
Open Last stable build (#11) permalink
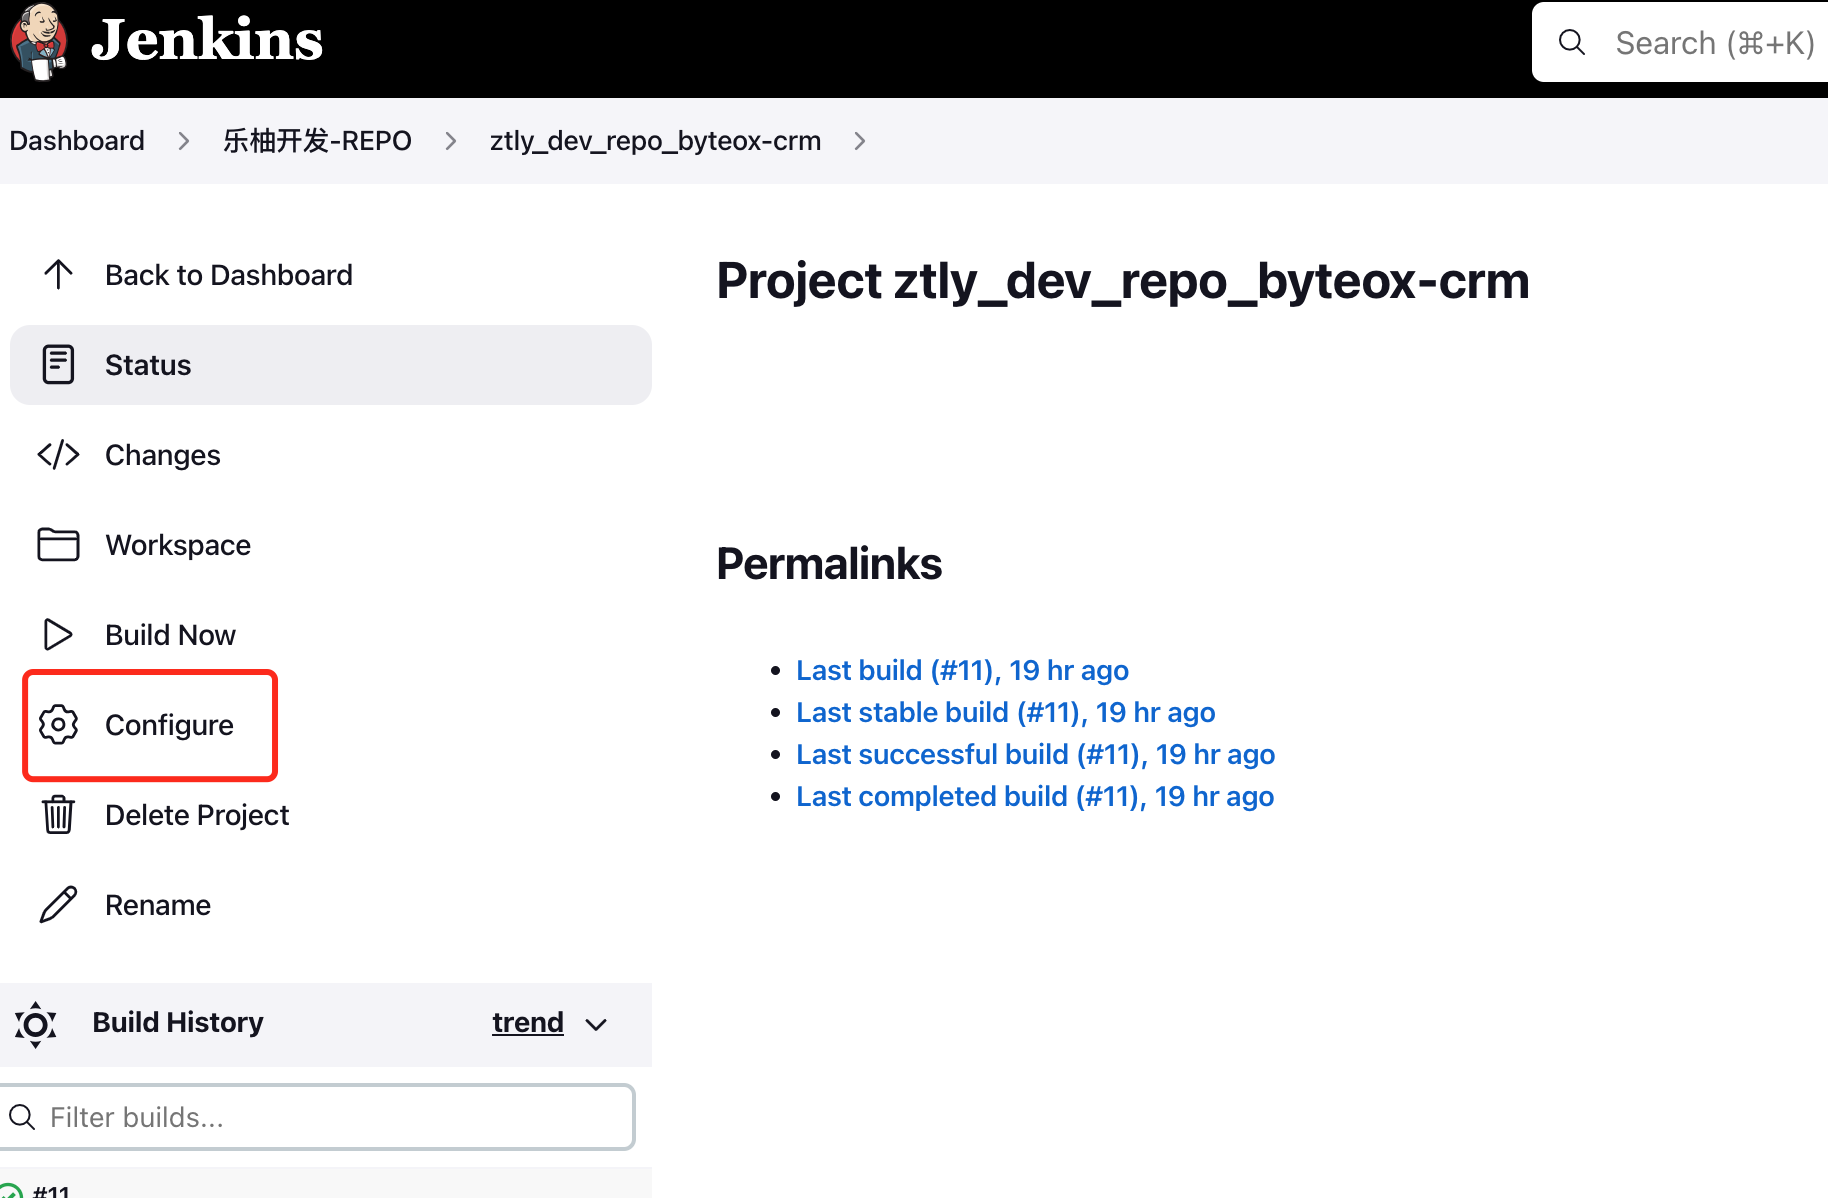point(1005,712)
